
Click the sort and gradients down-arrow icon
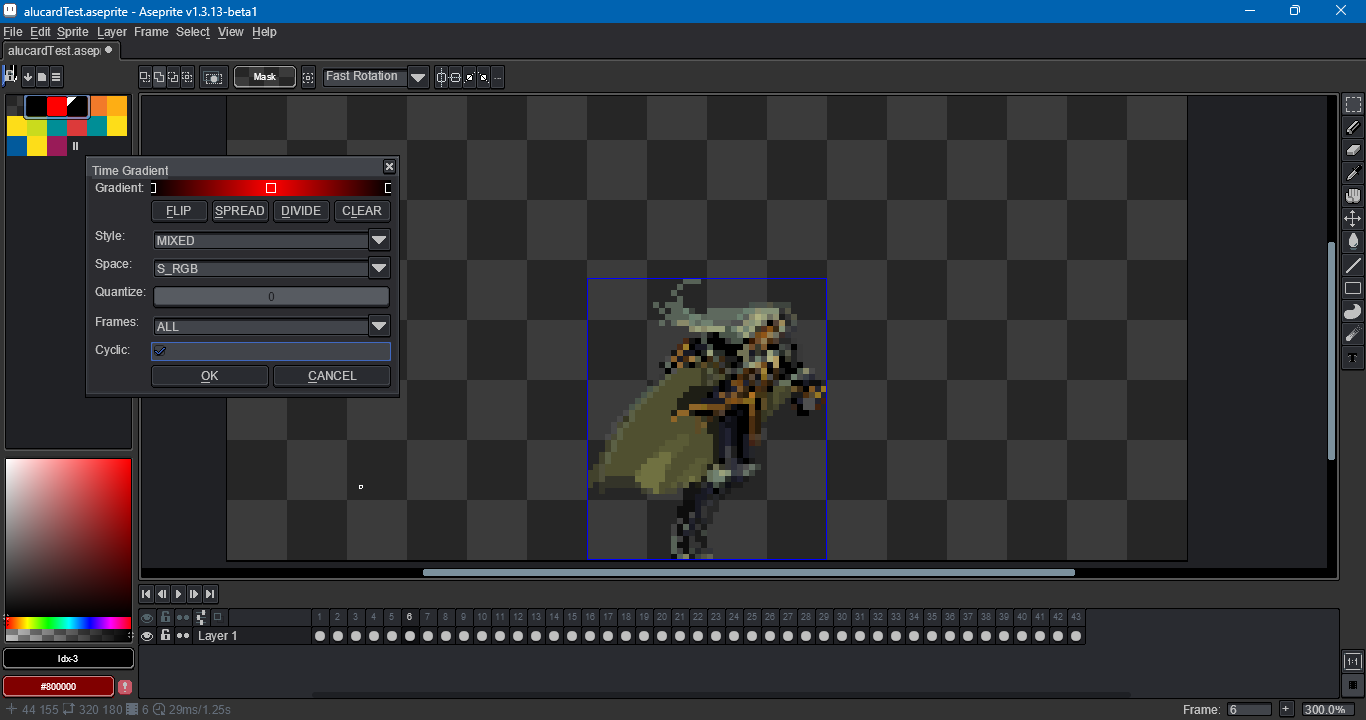pyautogui.click(x=28, y=77)
